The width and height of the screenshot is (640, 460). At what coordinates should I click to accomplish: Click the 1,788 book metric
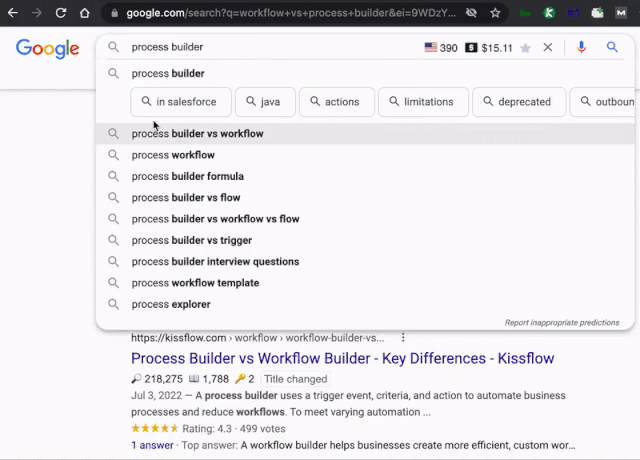pos(209,379)
